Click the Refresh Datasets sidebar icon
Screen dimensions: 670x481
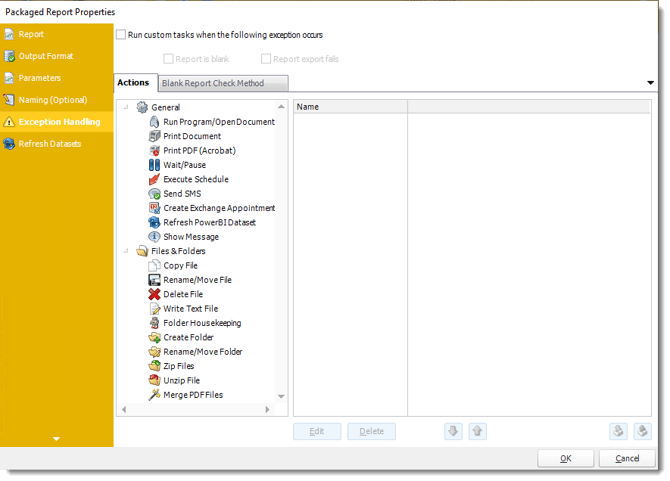[x=9, y=144]
